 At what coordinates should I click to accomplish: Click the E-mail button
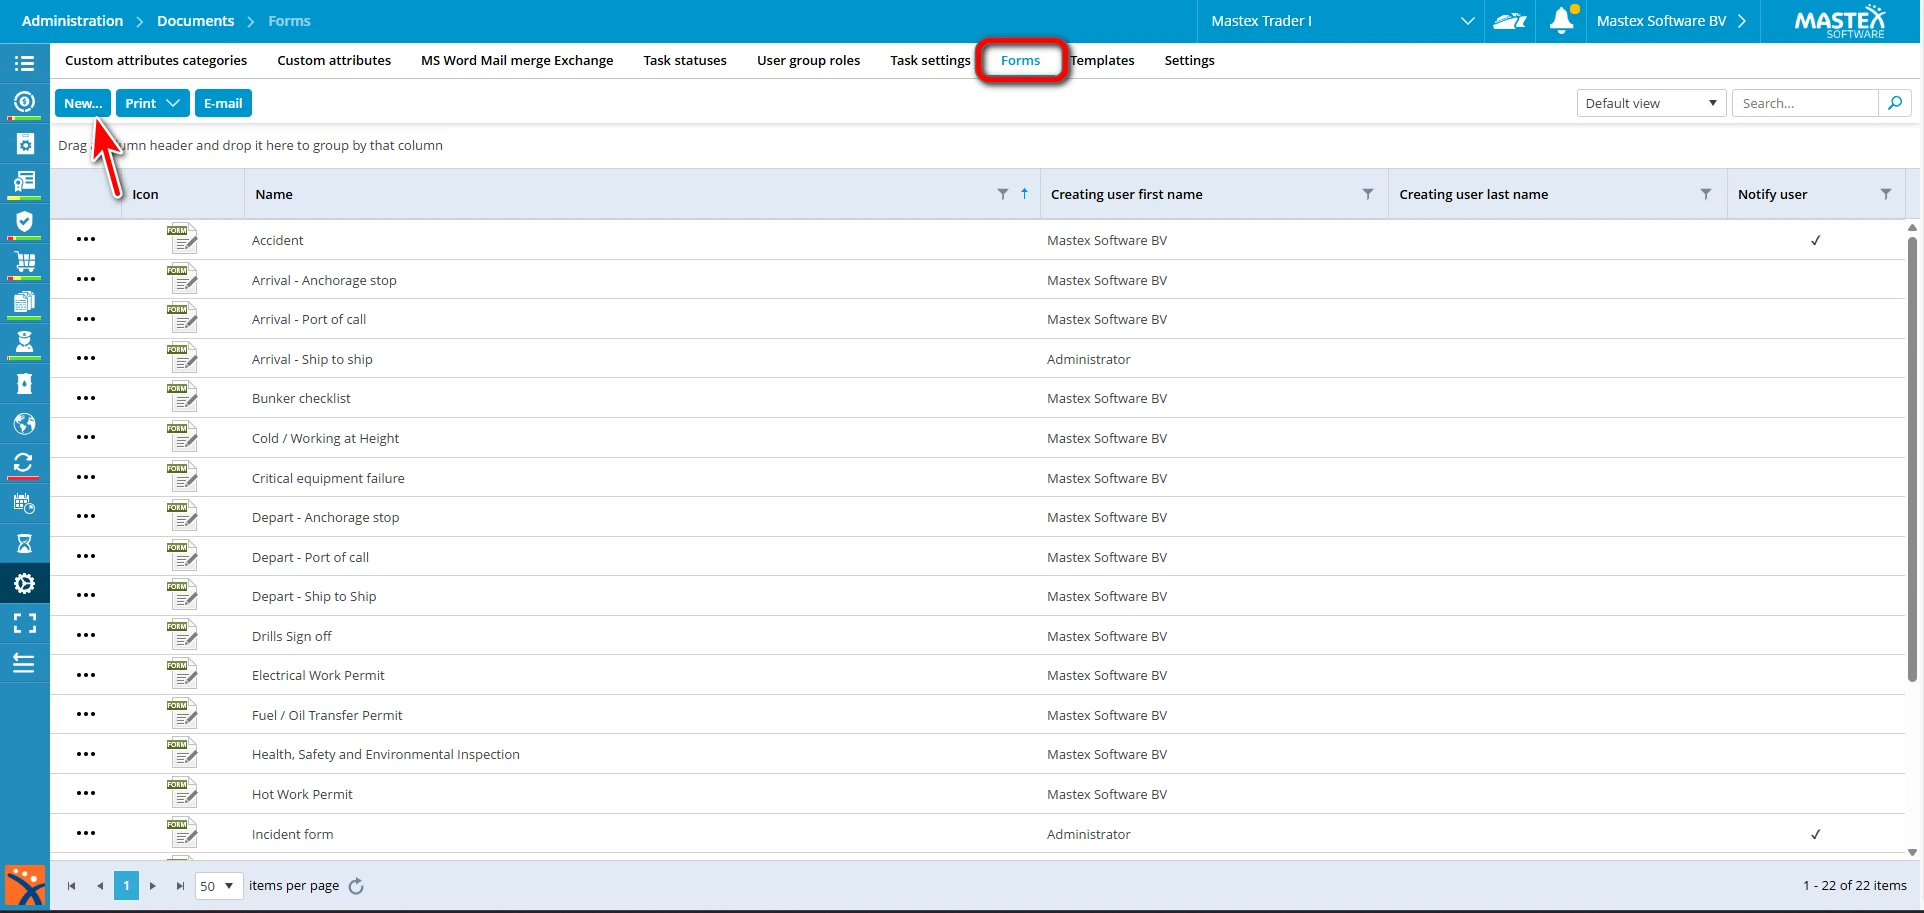coord(223,103)
